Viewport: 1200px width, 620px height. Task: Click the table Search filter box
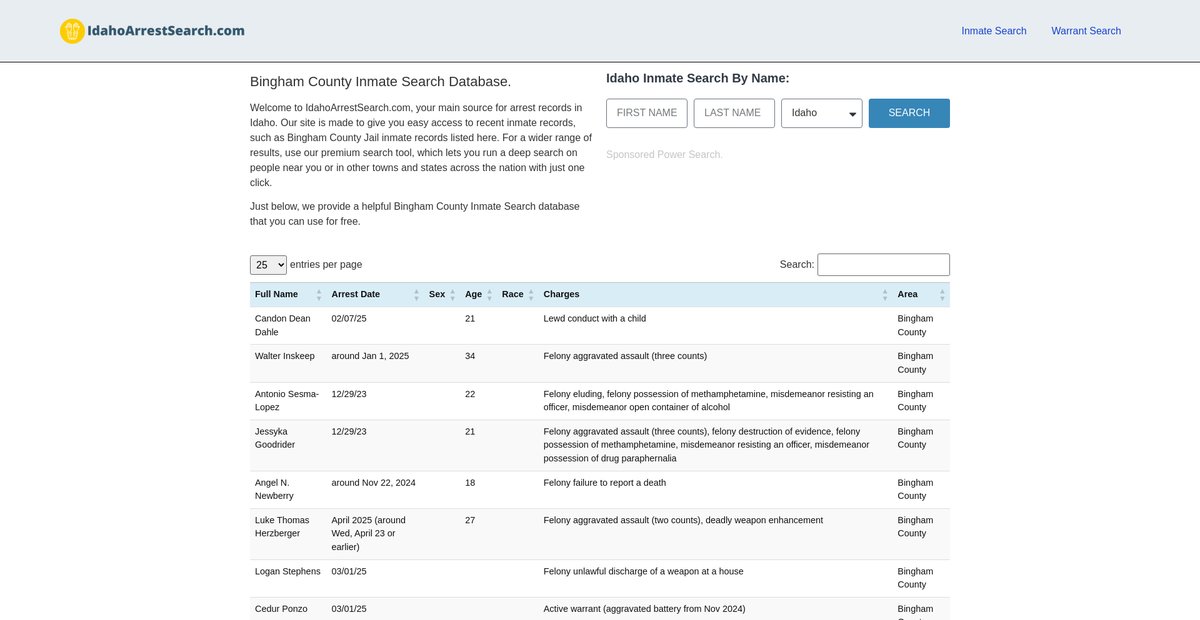883,265
